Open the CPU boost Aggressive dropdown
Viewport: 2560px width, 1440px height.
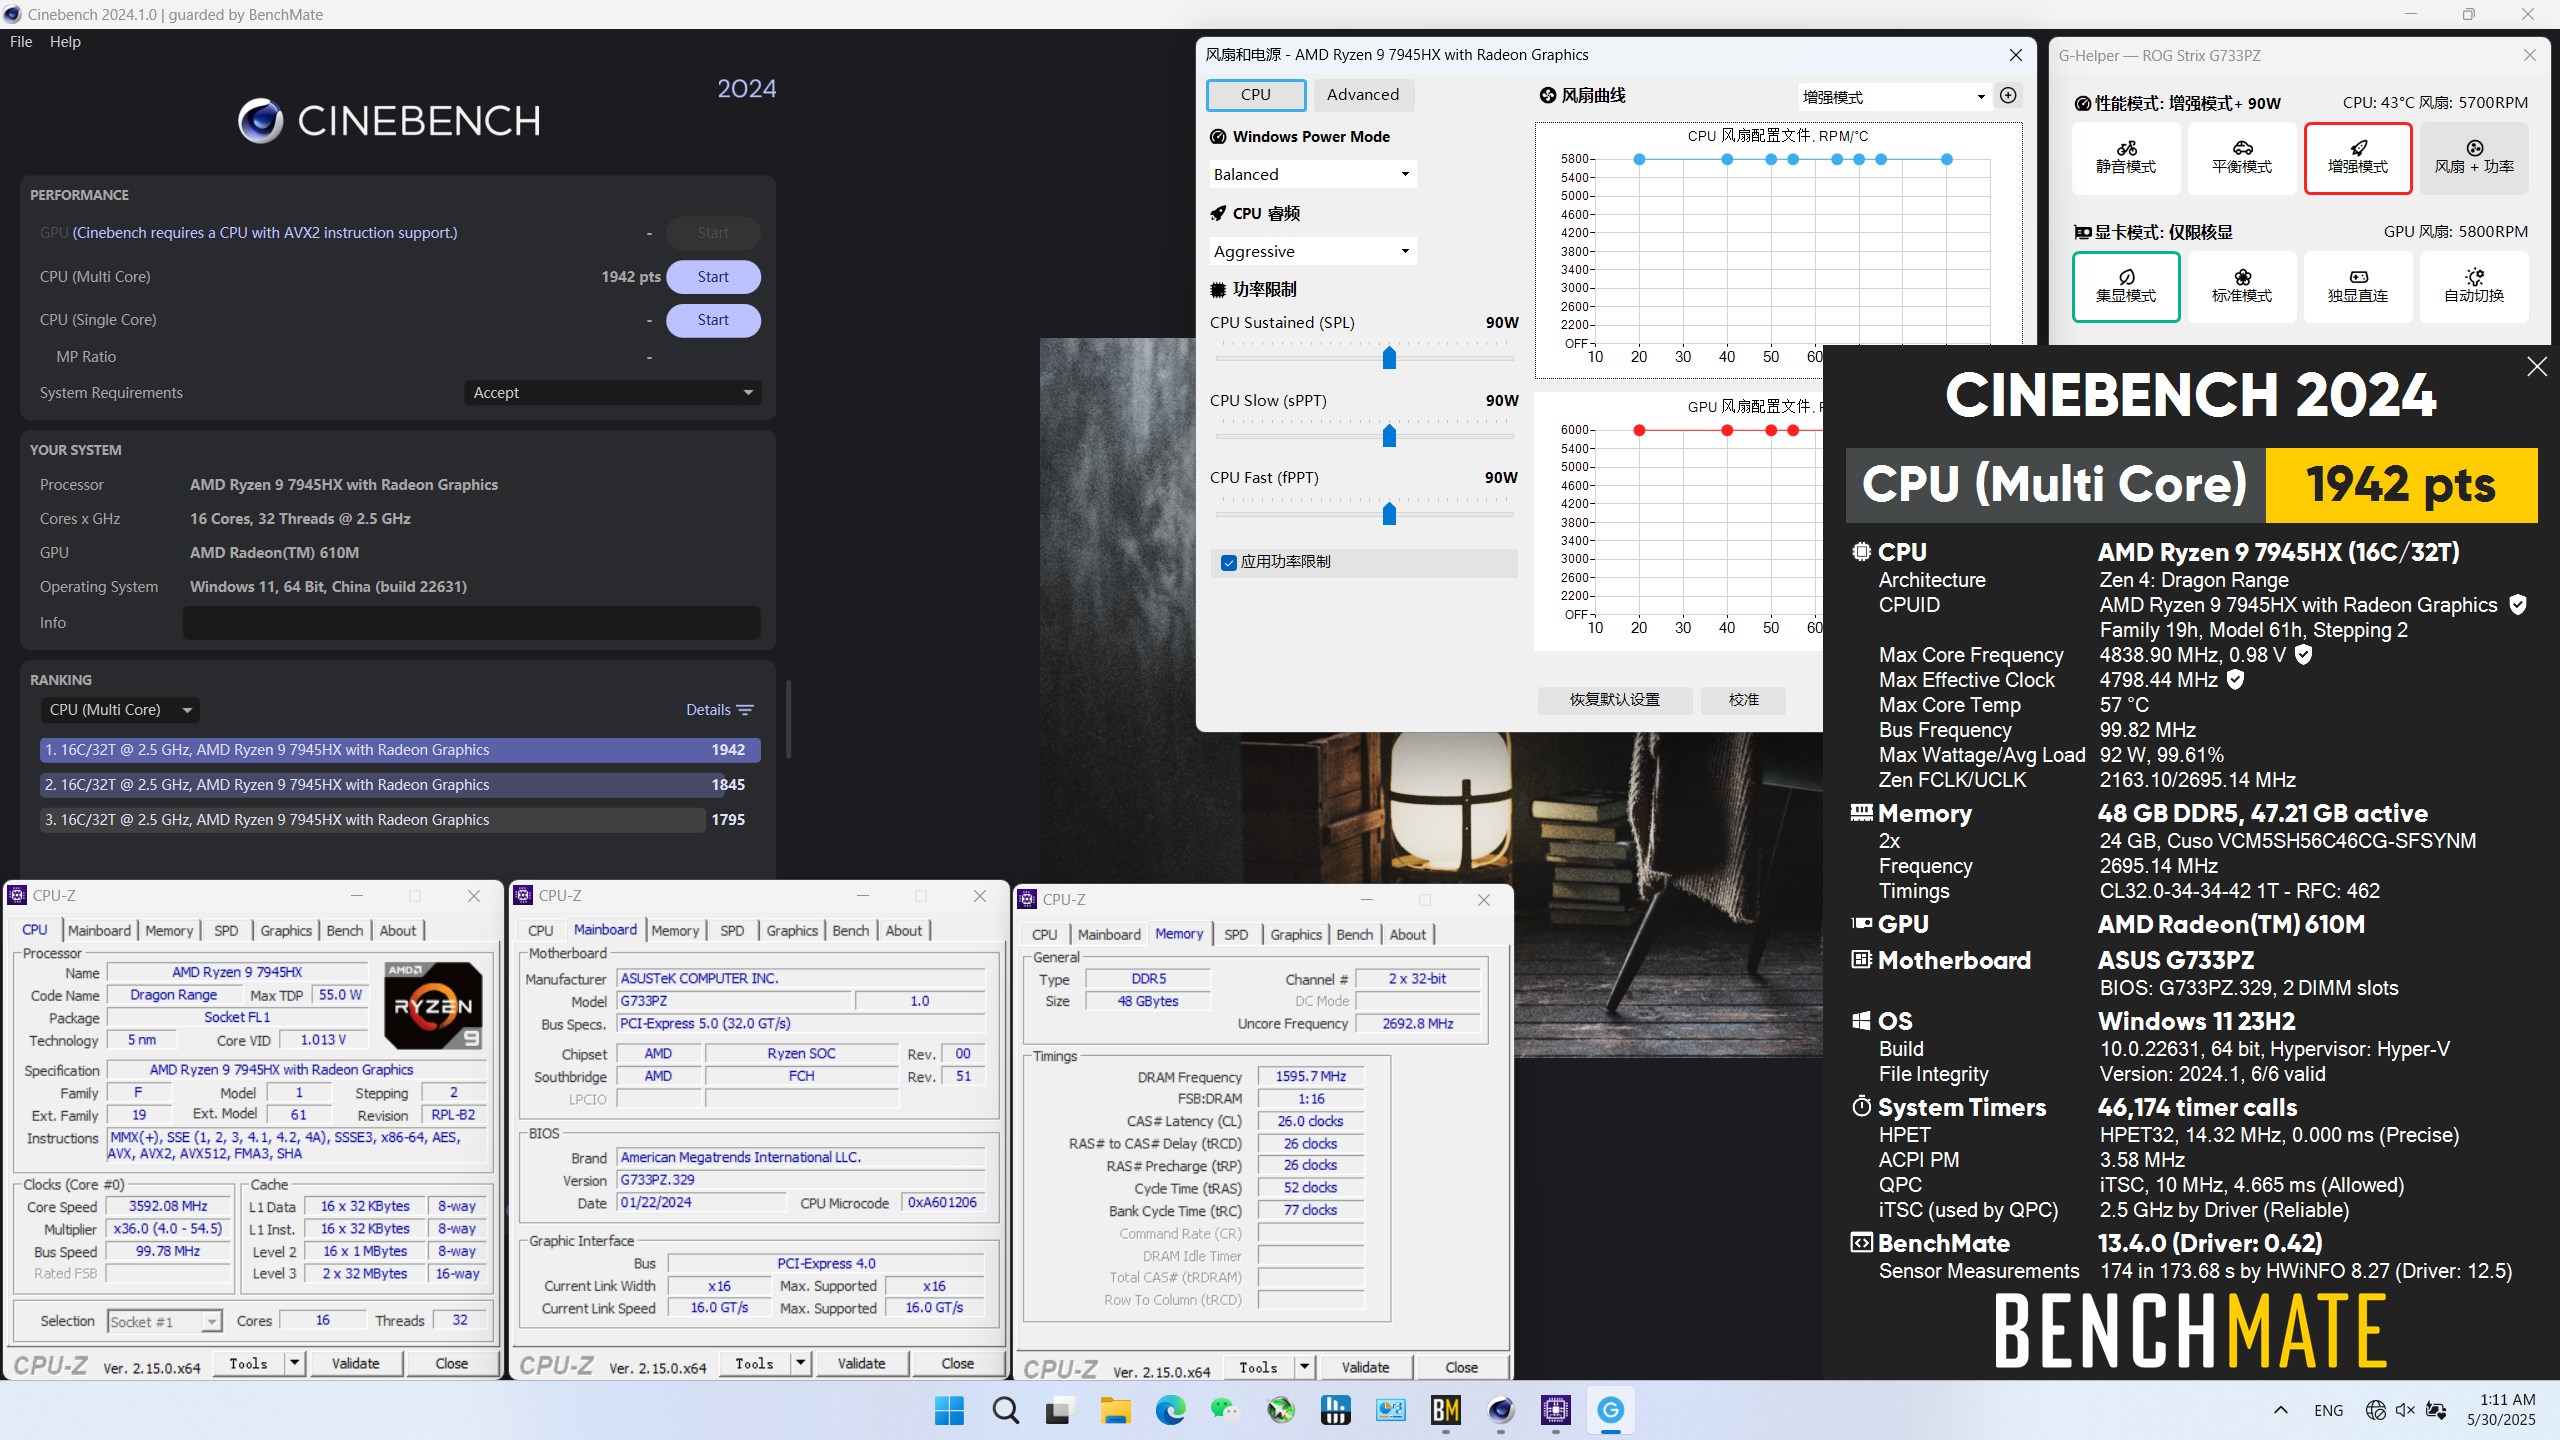pos(1311,251)
